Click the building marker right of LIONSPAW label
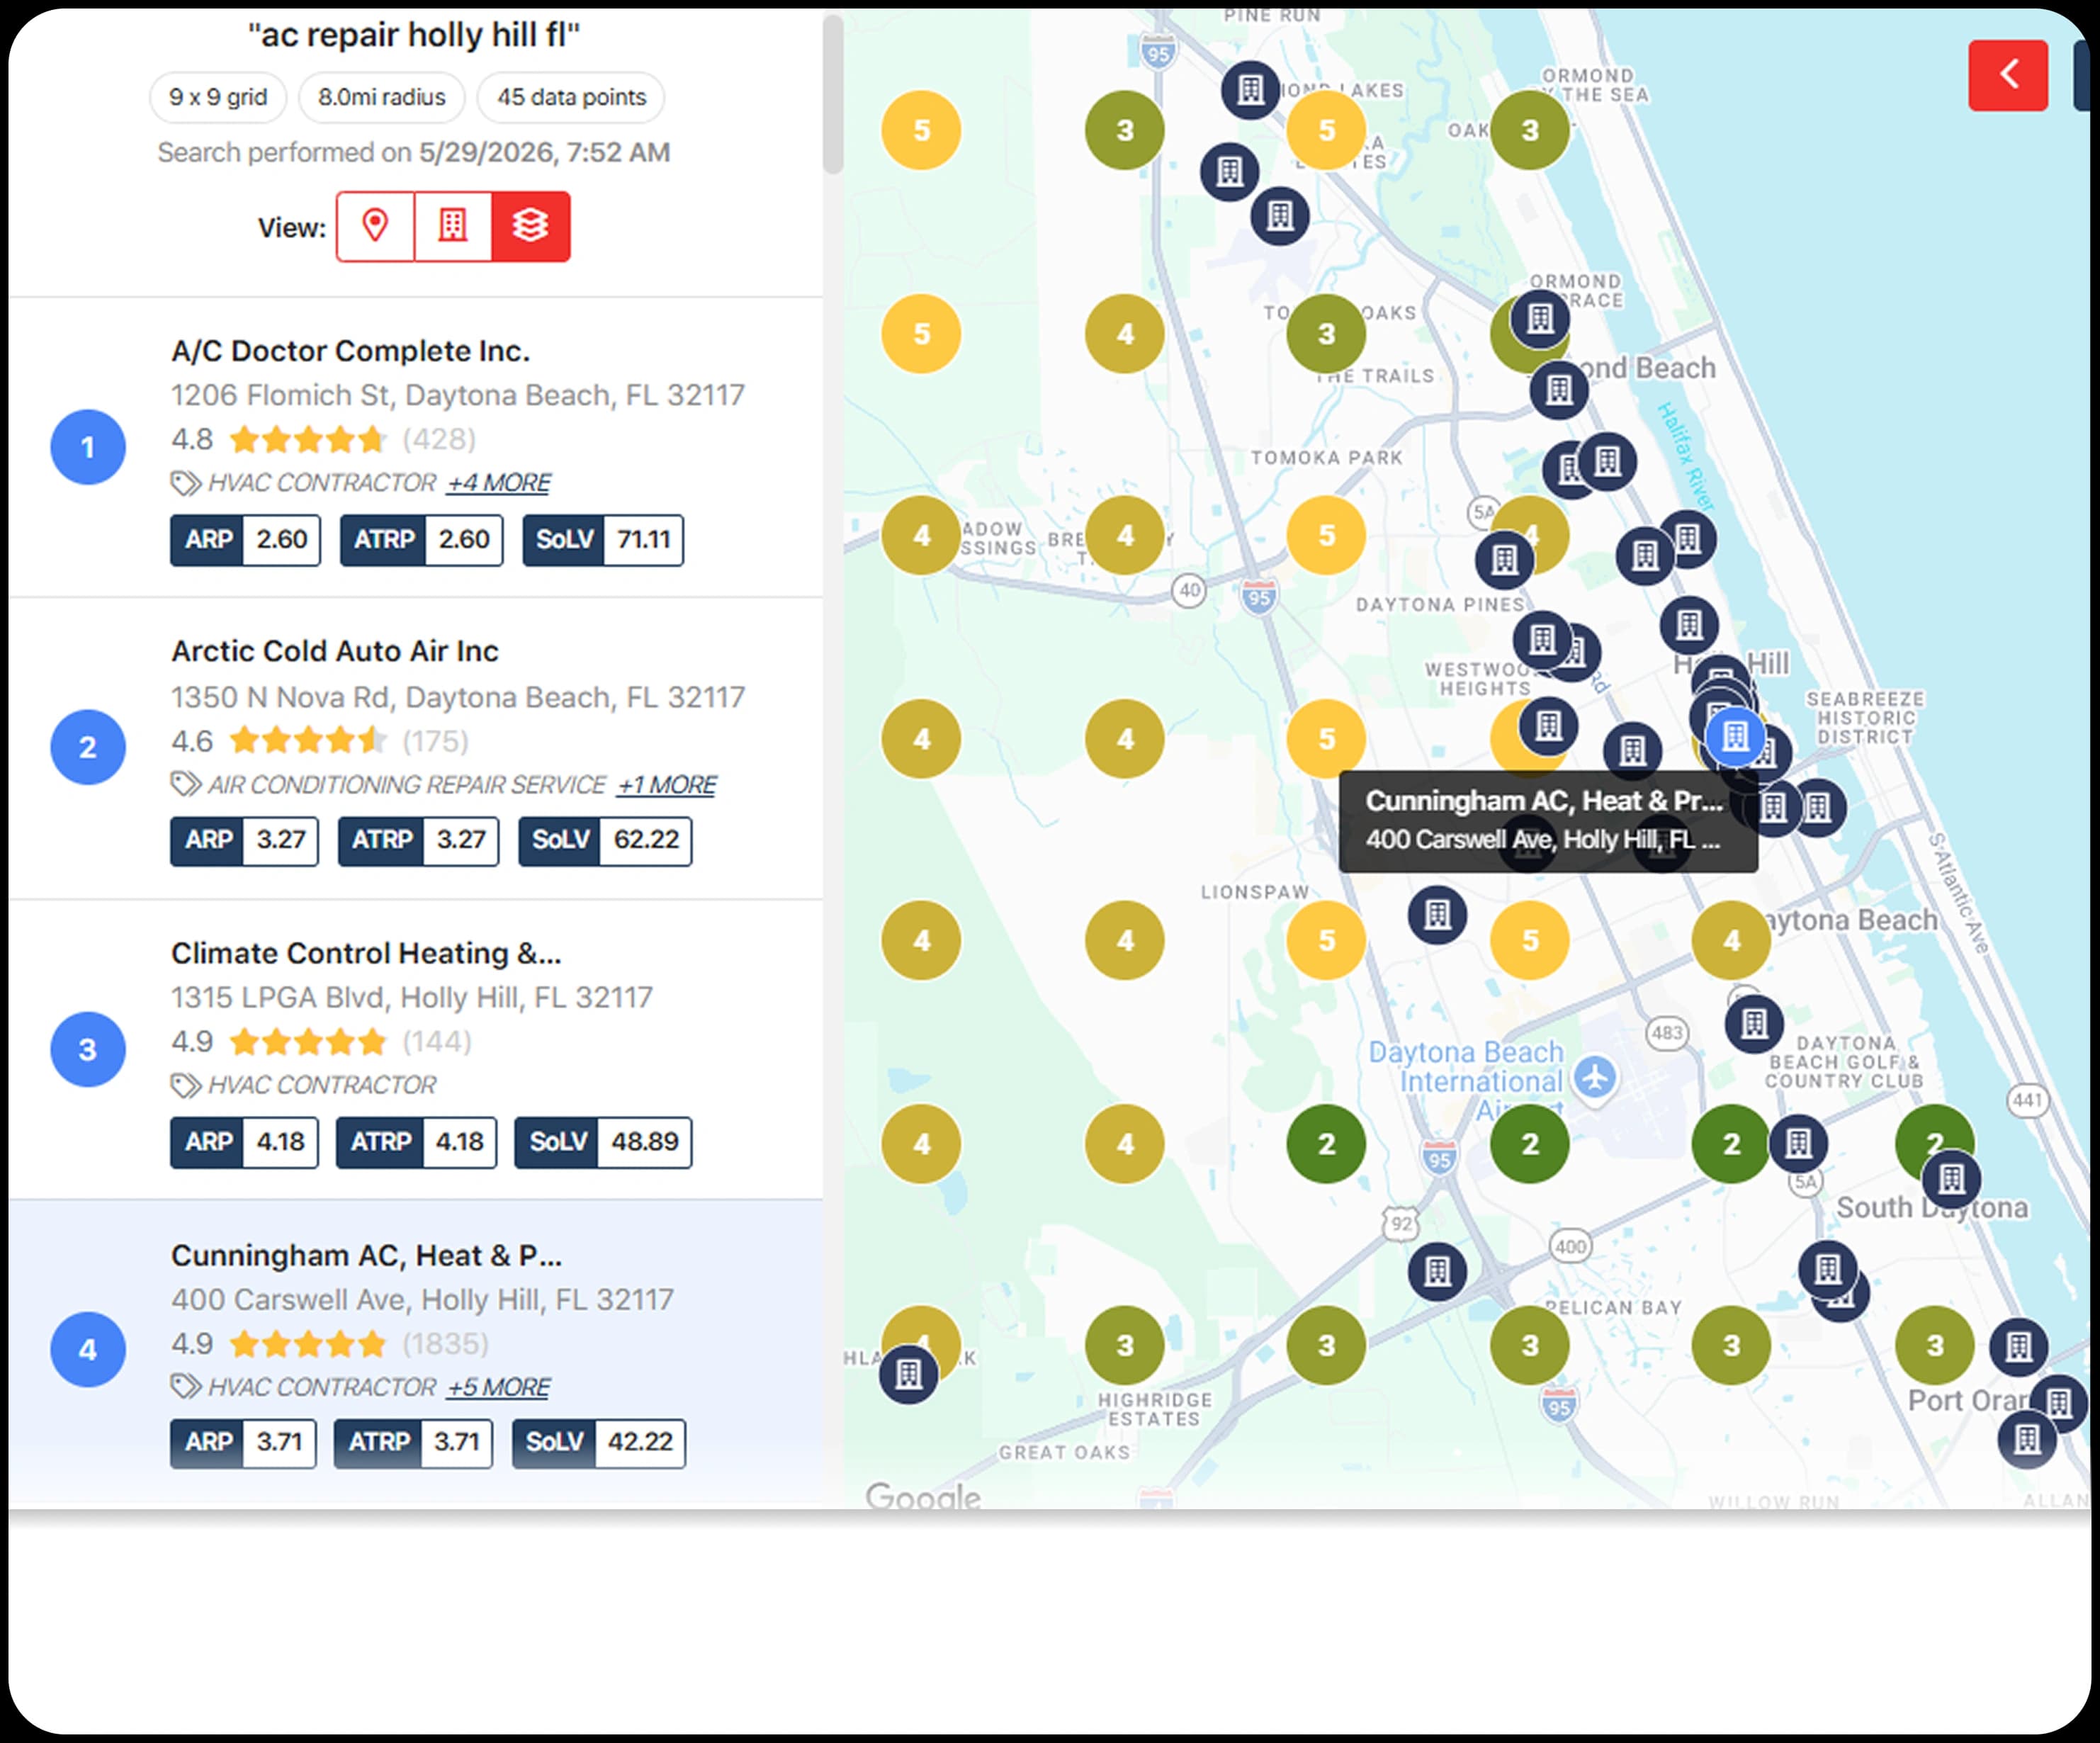The height and width of the screenshot is (1743, 2100). pos(1437,914)
